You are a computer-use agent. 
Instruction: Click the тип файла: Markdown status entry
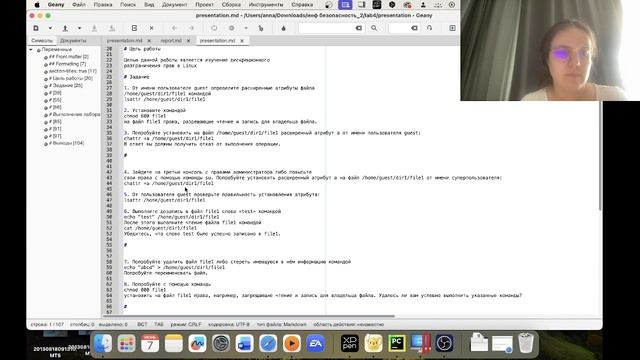[x=282, y=324]
